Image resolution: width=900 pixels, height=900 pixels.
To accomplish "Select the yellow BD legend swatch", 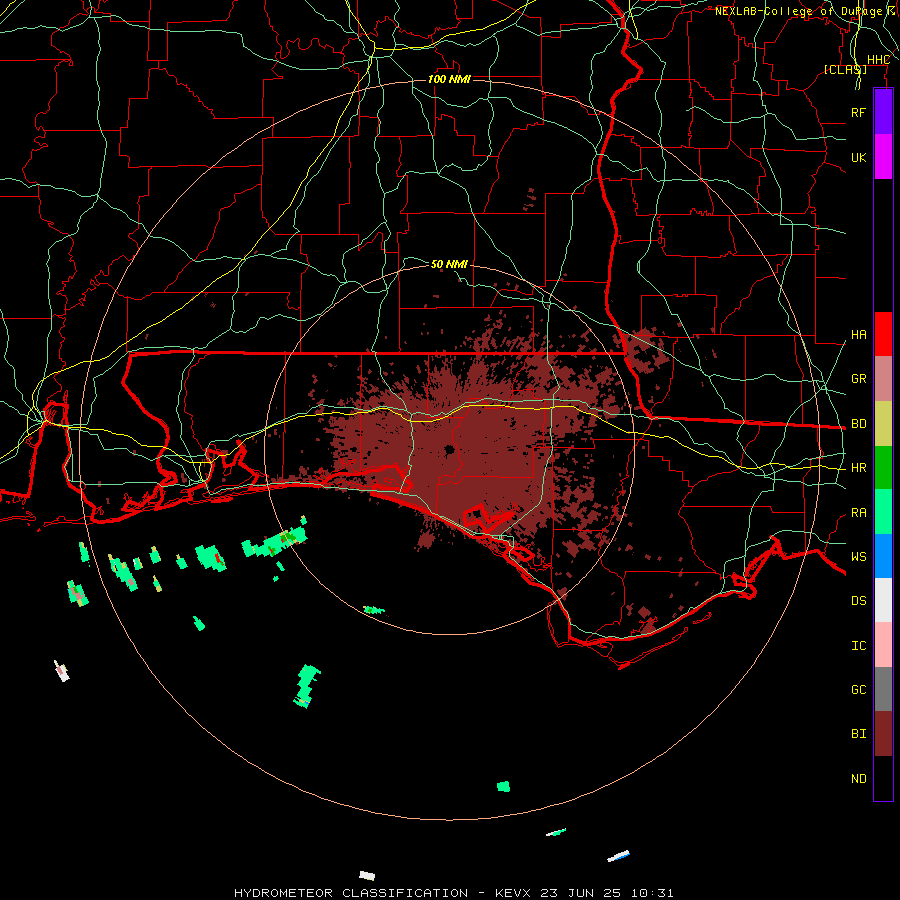I will pos(883,424).
